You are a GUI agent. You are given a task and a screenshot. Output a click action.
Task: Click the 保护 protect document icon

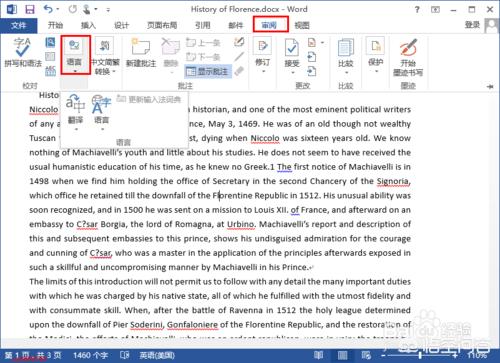[376, 46]
